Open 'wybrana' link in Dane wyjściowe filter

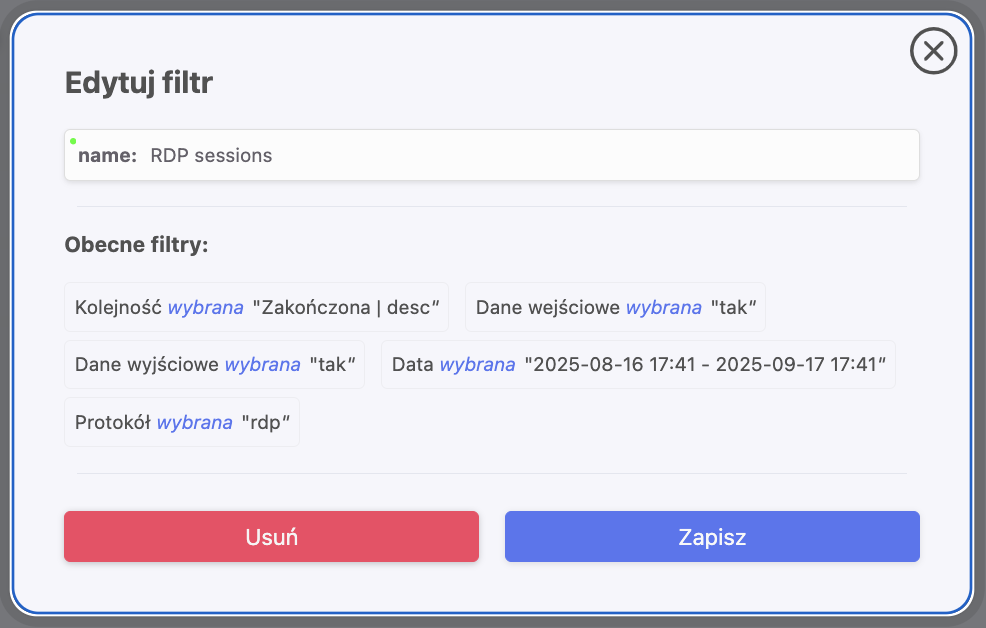tap(262, 364)
